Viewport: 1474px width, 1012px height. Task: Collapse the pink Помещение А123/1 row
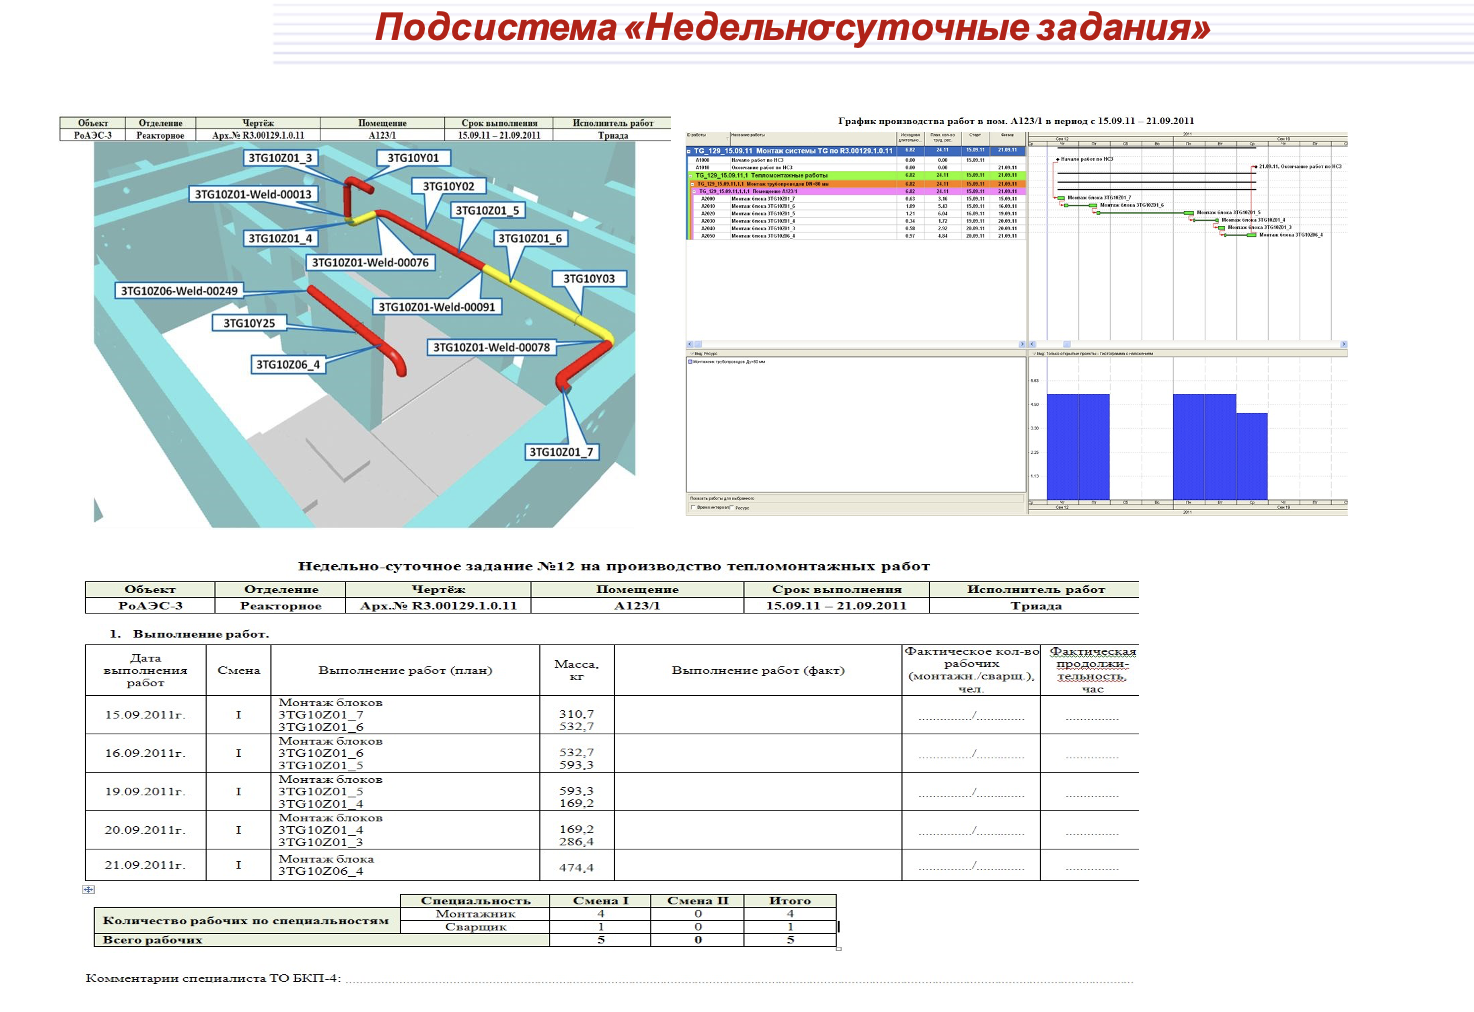tap(694, 191)
